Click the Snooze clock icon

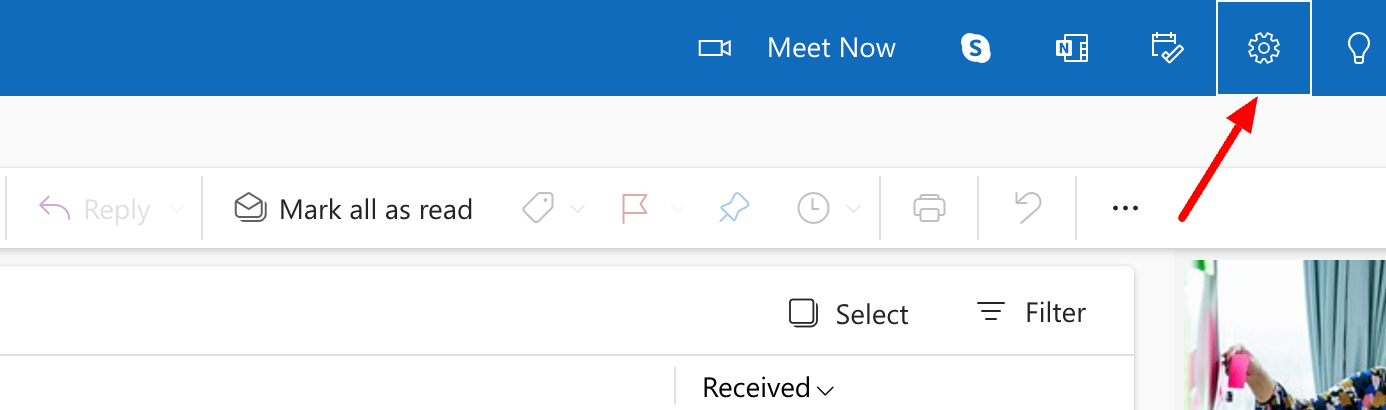coord(813,208)
